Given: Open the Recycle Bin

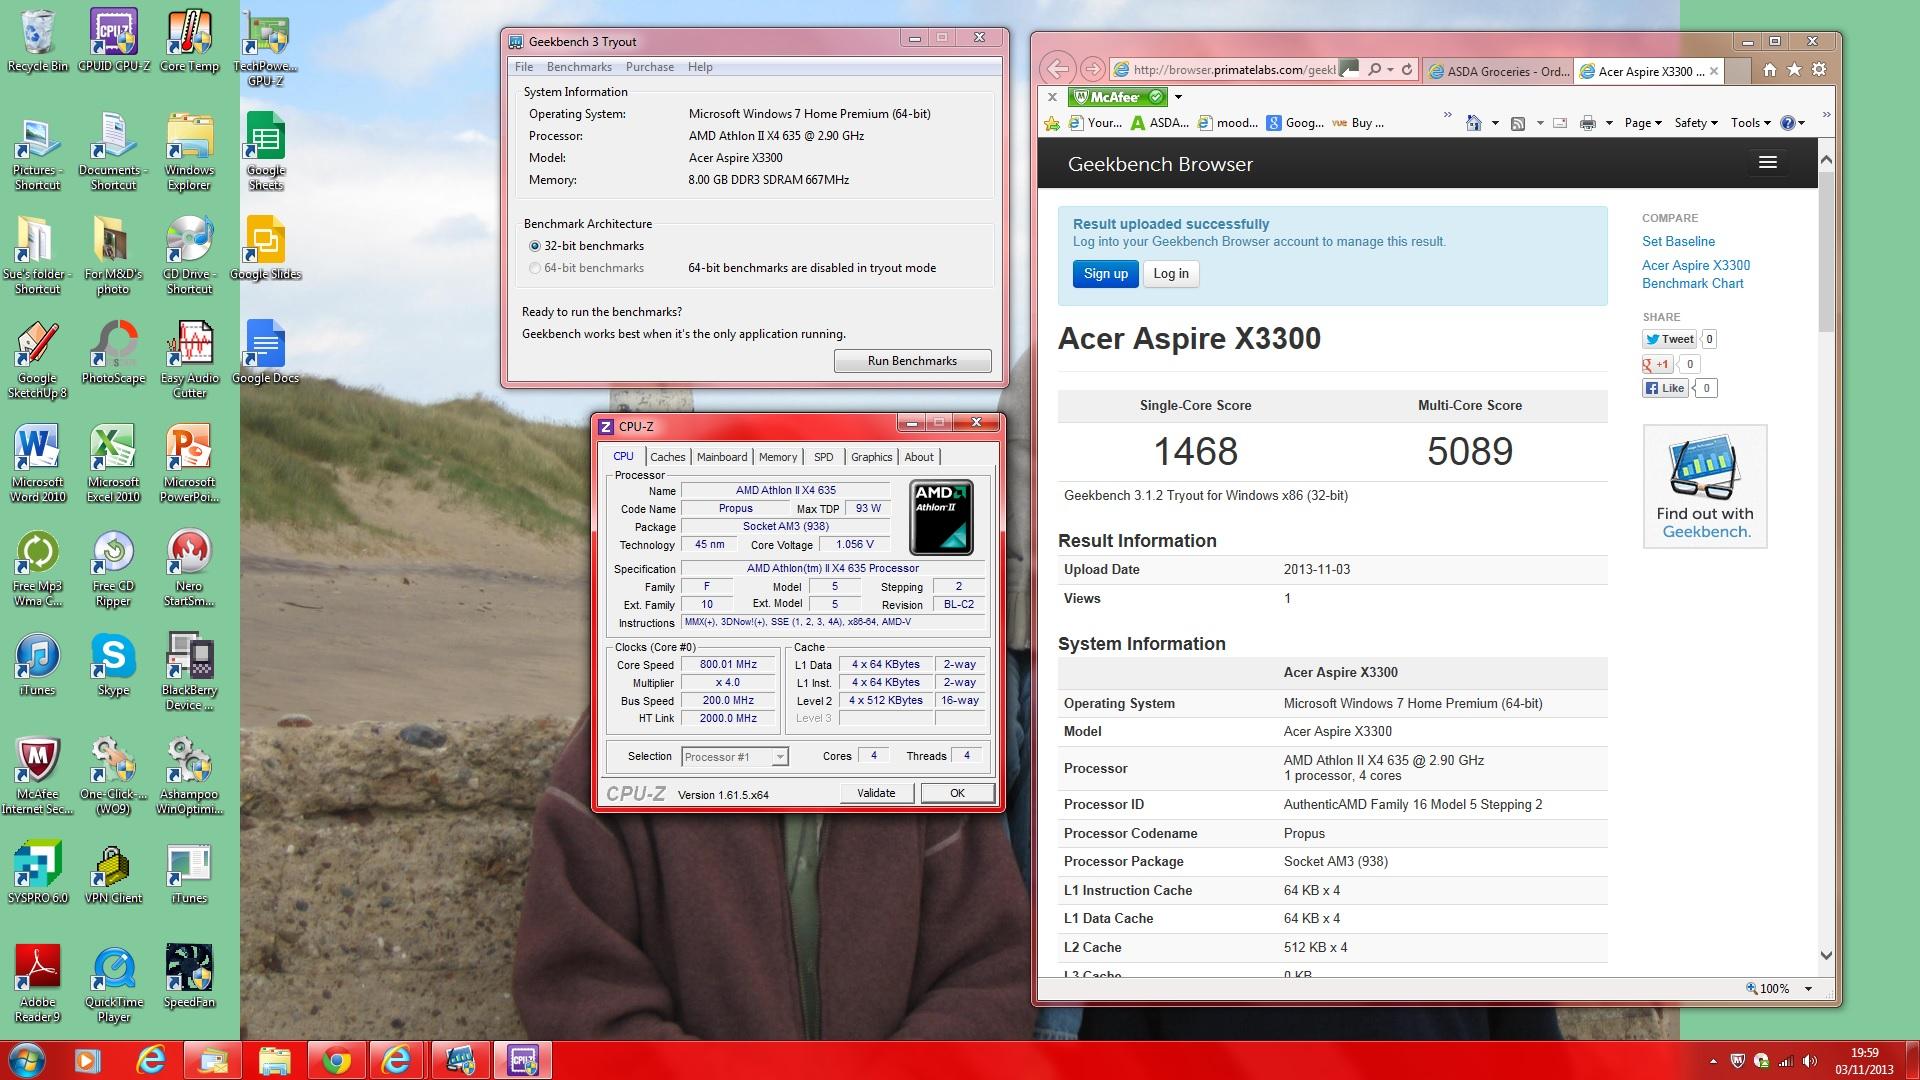Looking at the screenshot, I should pos(37,40).
